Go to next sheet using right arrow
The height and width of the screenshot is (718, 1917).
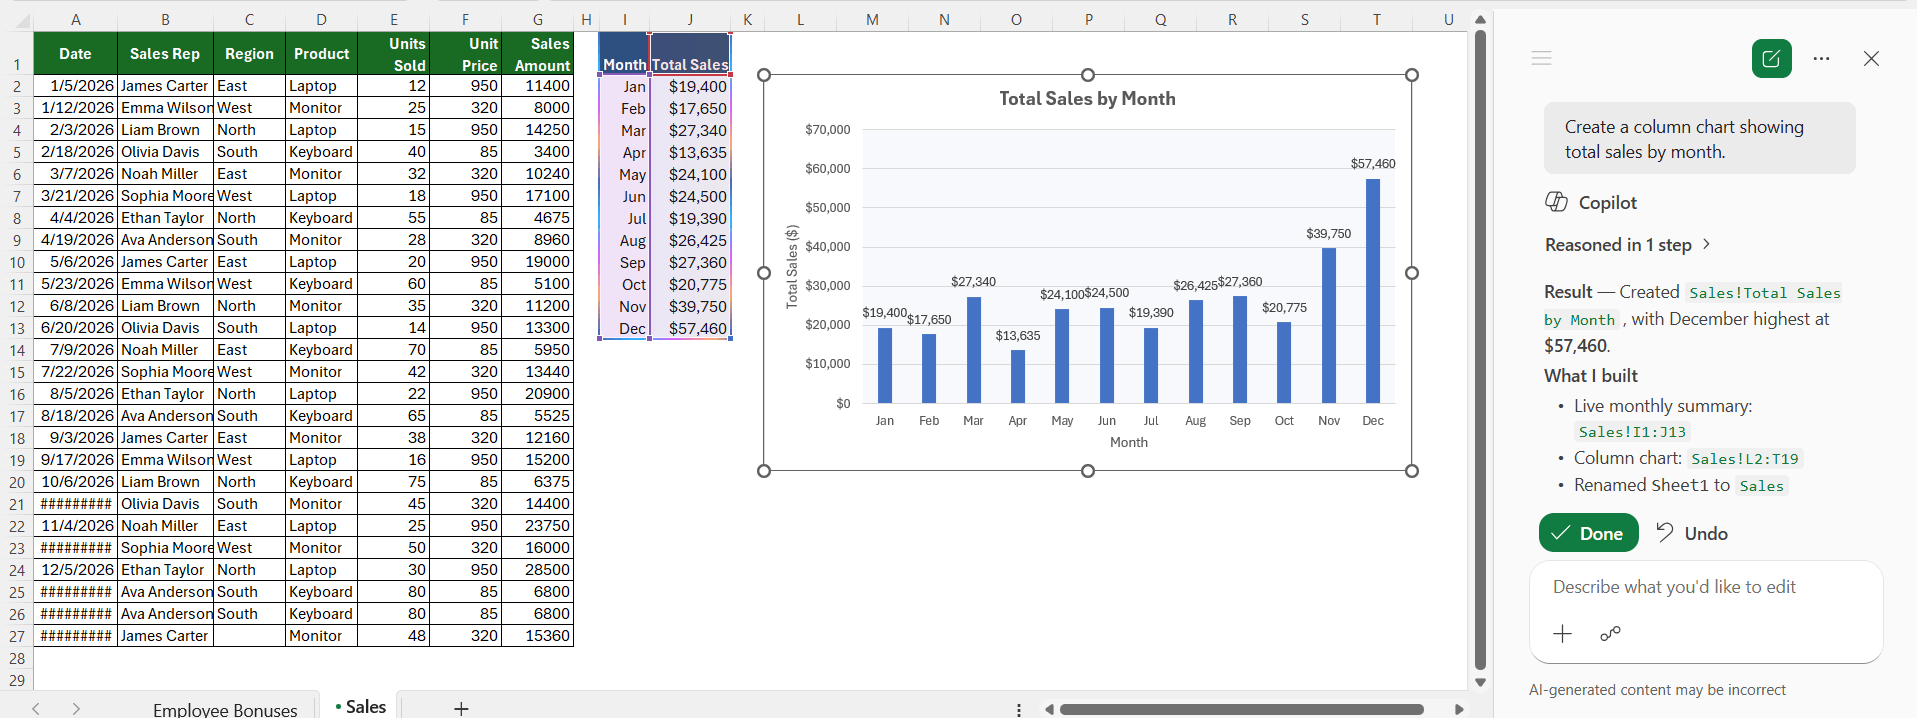pos(76,708)
